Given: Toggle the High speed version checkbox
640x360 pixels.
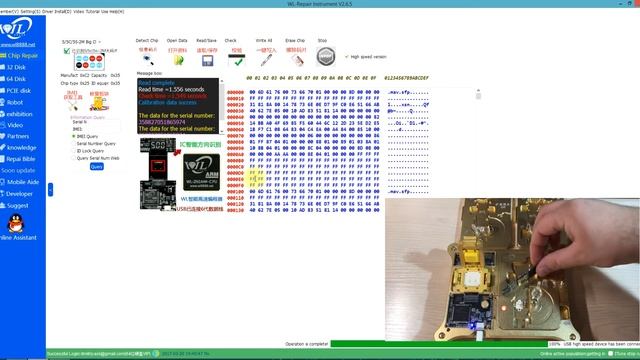Looking at the screenshot, I should click(x=347, y=57).
